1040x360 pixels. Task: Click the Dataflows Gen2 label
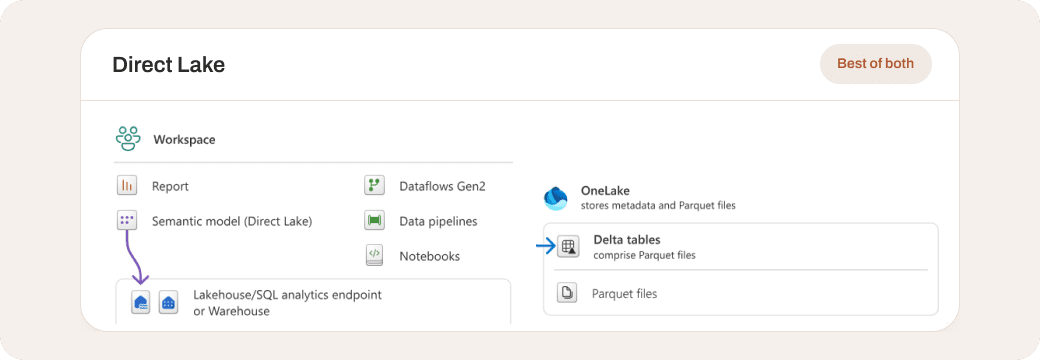tap(442, 186)
